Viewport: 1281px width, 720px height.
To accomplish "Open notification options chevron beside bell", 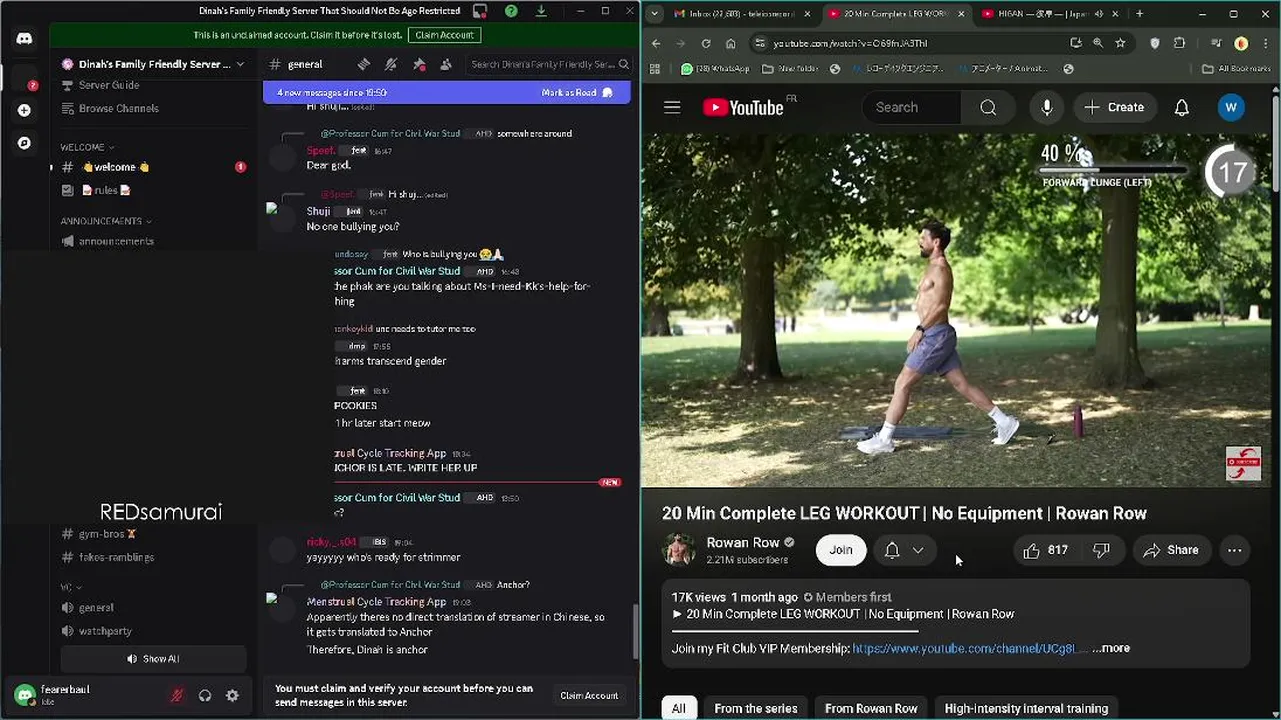I will [918, 550].
